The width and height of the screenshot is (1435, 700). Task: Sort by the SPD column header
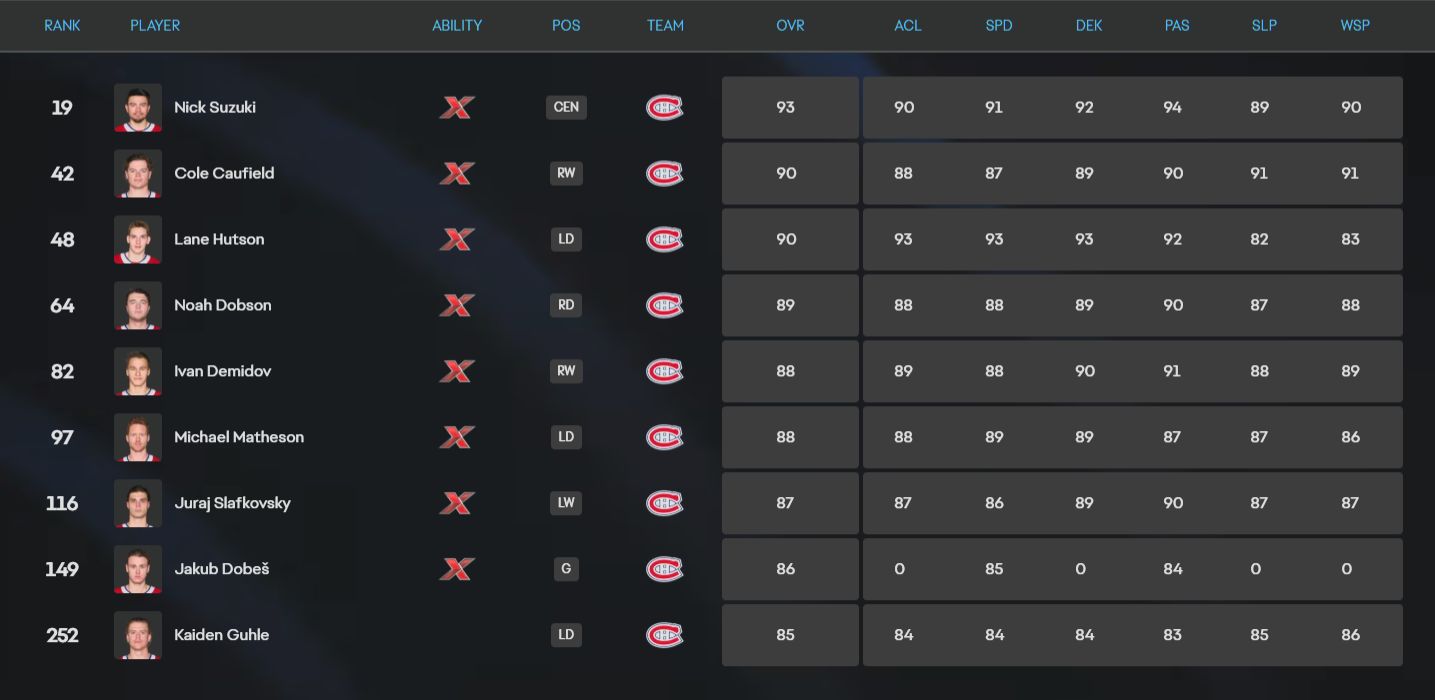[999, 26]
